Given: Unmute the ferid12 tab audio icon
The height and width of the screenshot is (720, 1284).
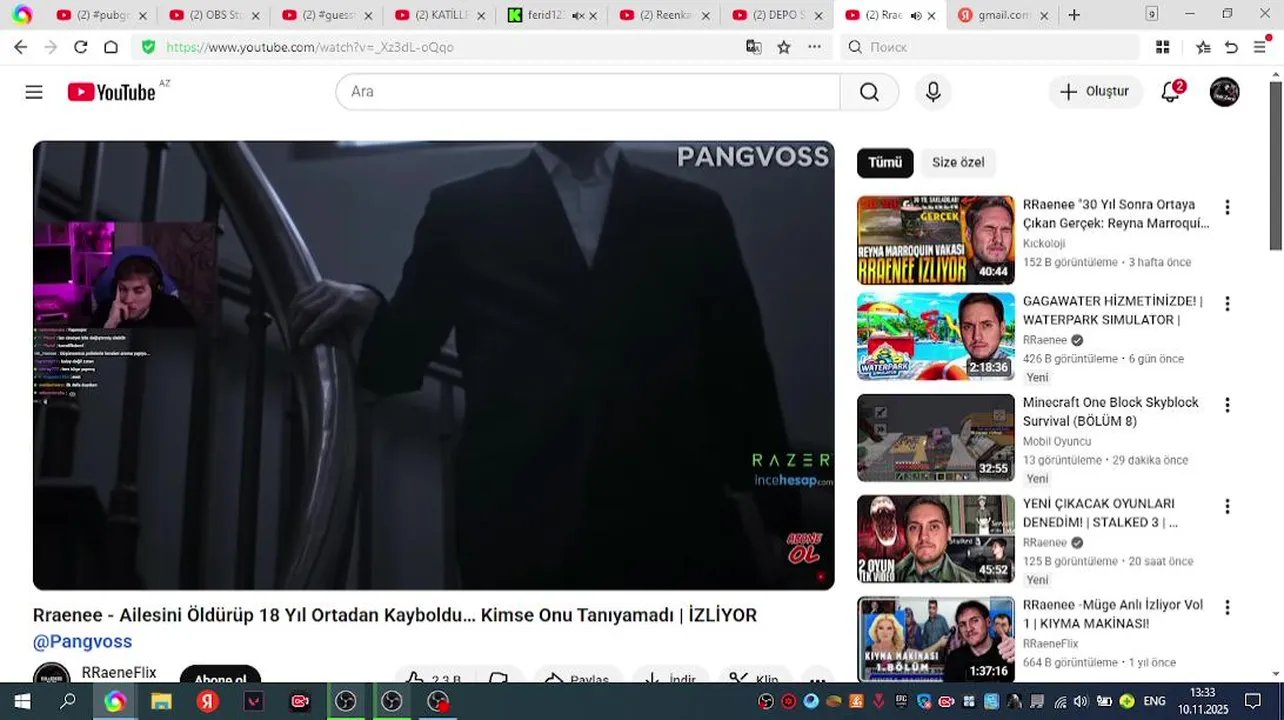Looking at the screenshot, I should [577, 15].
